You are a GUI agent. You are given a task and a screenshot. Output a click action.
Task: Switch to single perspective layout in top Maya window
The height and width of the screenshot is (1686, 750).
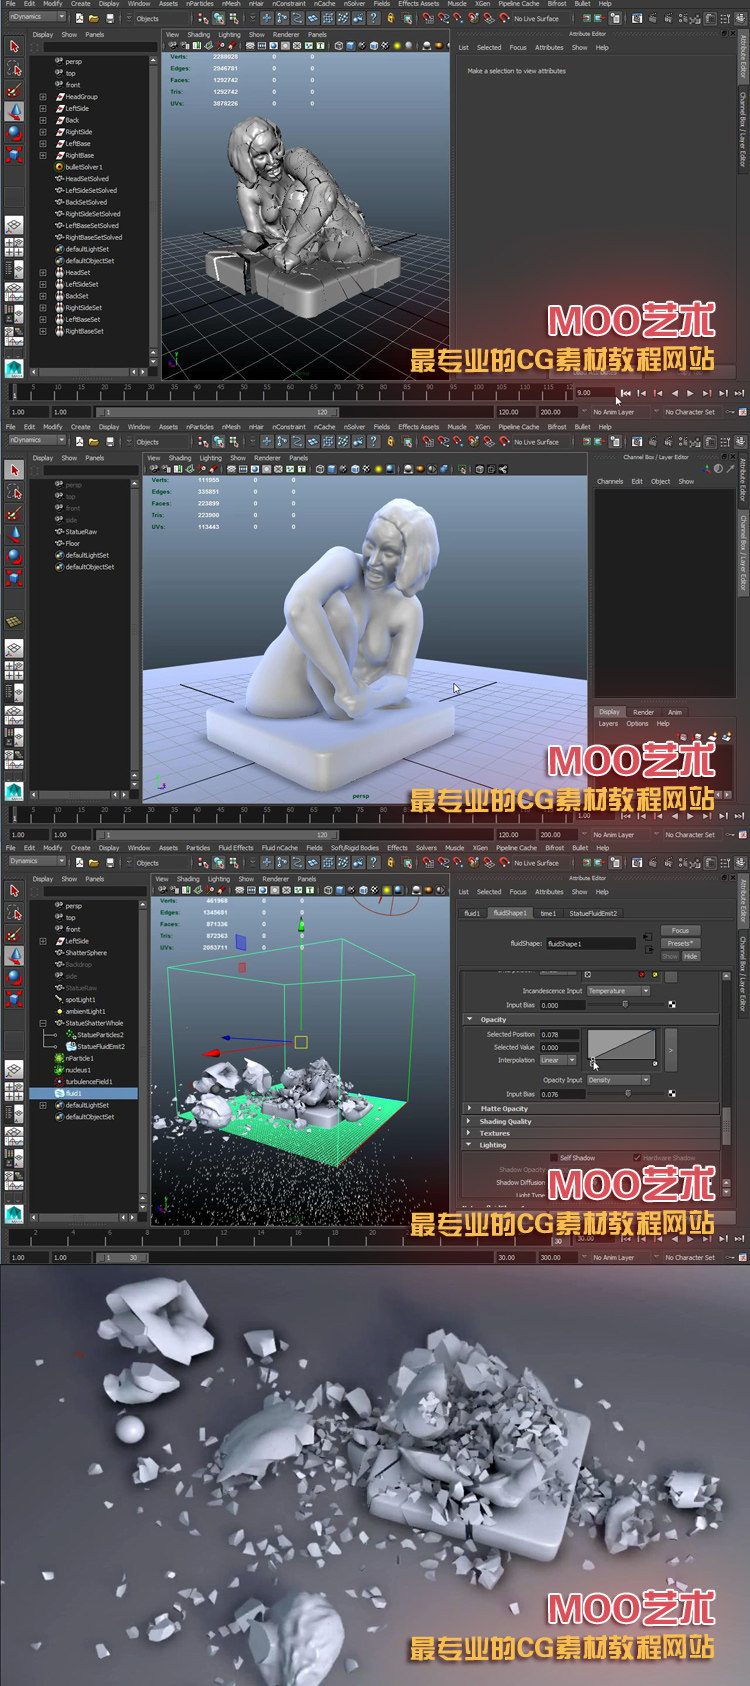(x=14, y=226)
